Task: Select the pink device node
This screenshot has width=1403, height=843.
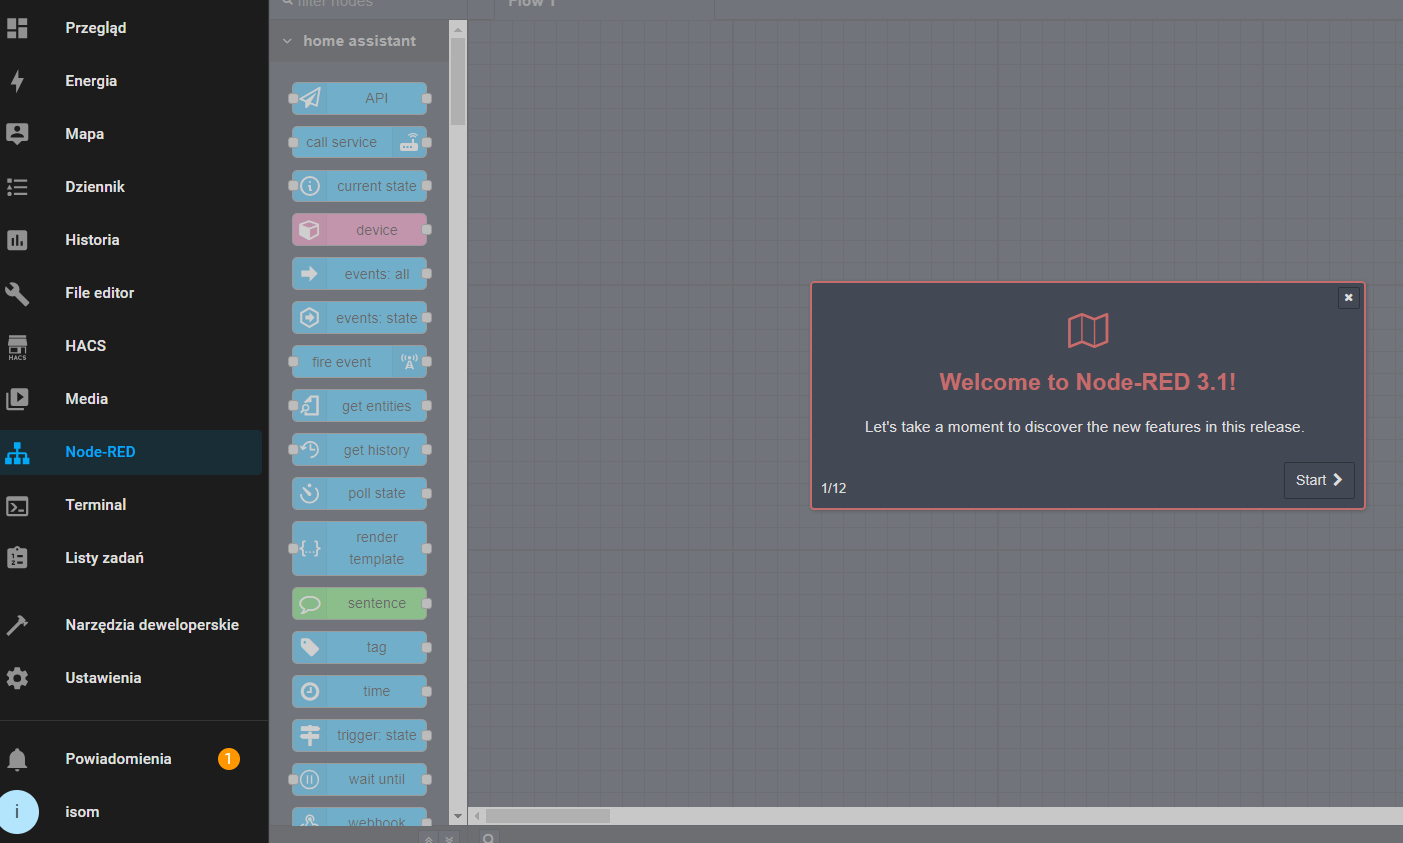Action: [360, 230]
